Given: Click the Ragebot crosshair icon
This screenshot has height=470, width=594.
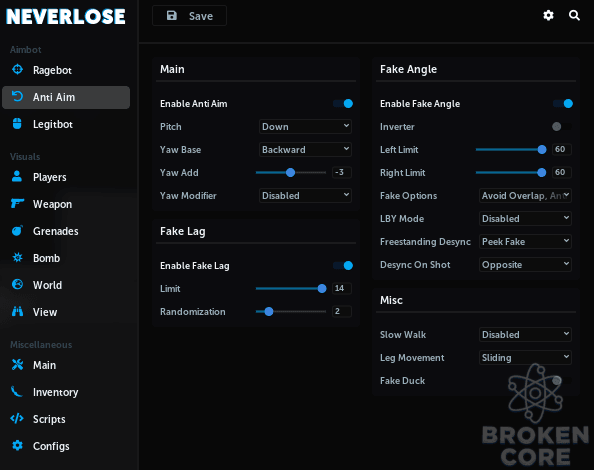Looking at the screenshot, I should coord(17,69).
